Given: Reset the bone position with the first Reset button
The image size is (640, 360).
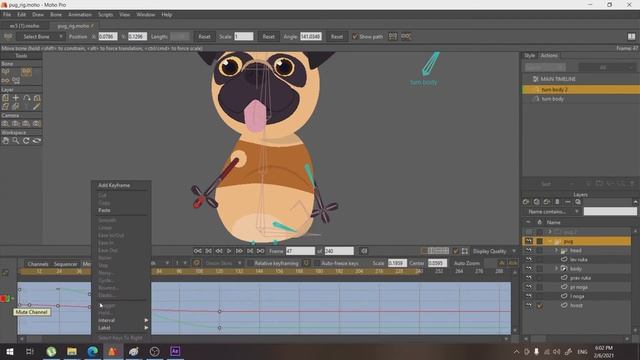Looking at the screenshot, I should point(204,36).
